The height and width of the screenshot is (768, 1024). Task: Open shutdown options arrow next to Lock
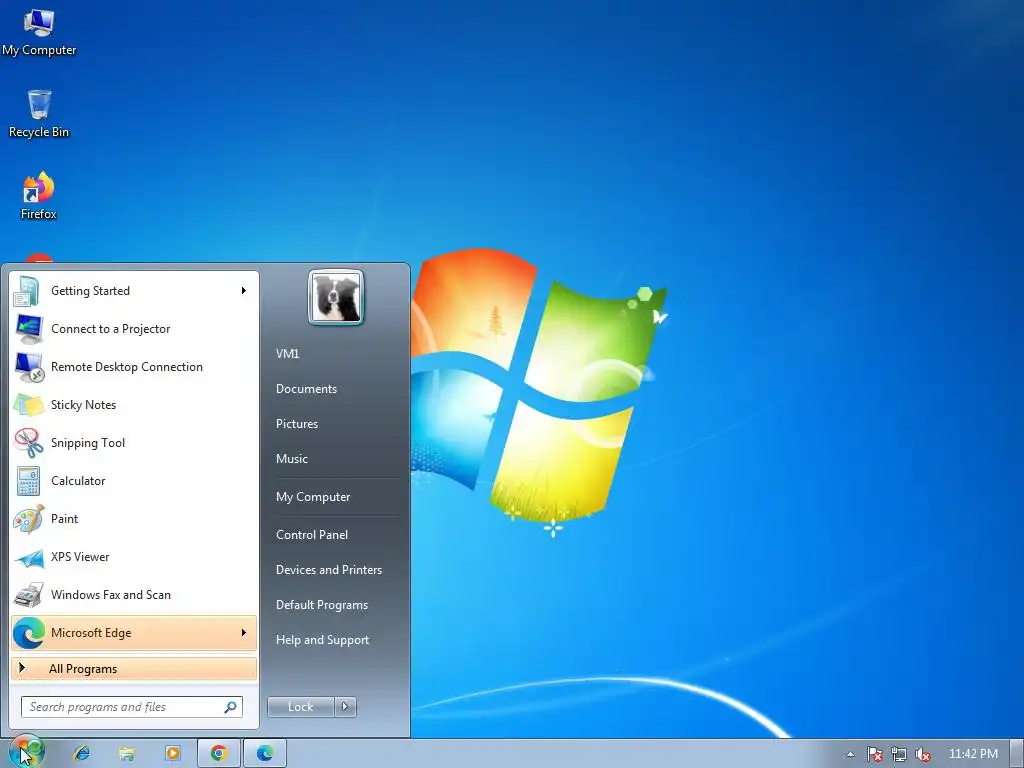pos(345,707)
